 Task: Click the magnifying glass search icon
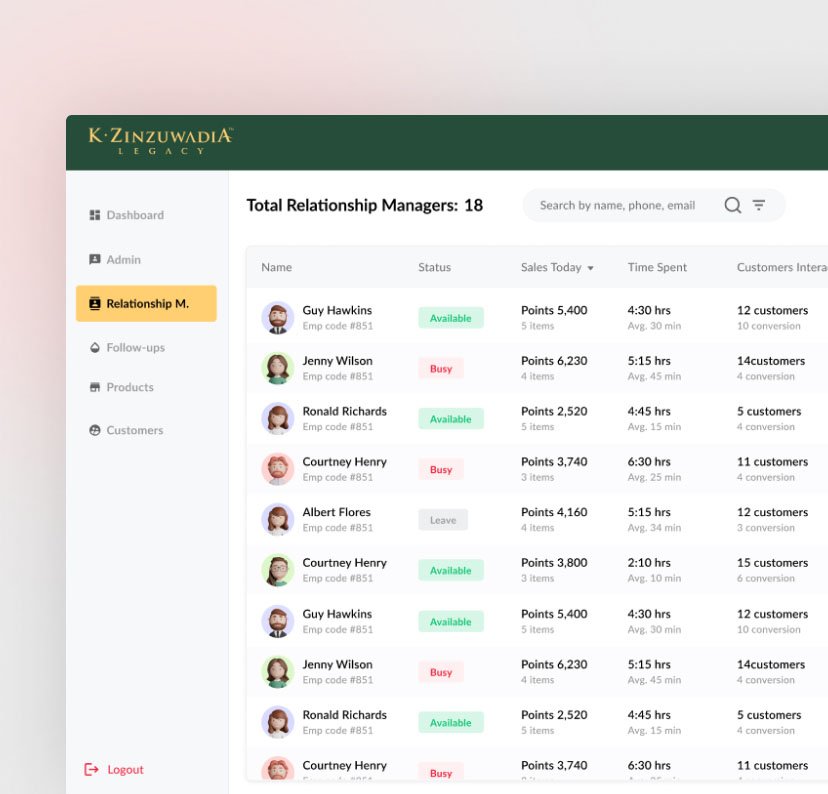pos(733,205)
